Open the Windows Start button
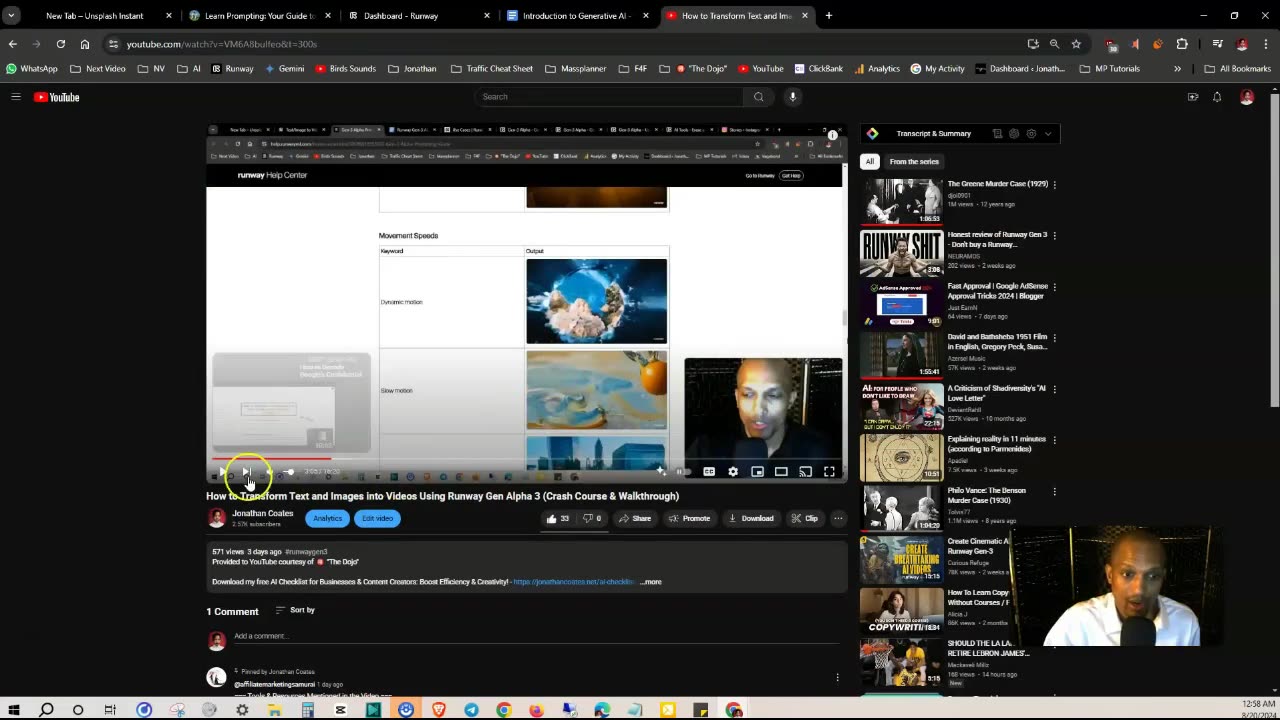This screenshot has width=1280, height=720. [x=14, y=710]
